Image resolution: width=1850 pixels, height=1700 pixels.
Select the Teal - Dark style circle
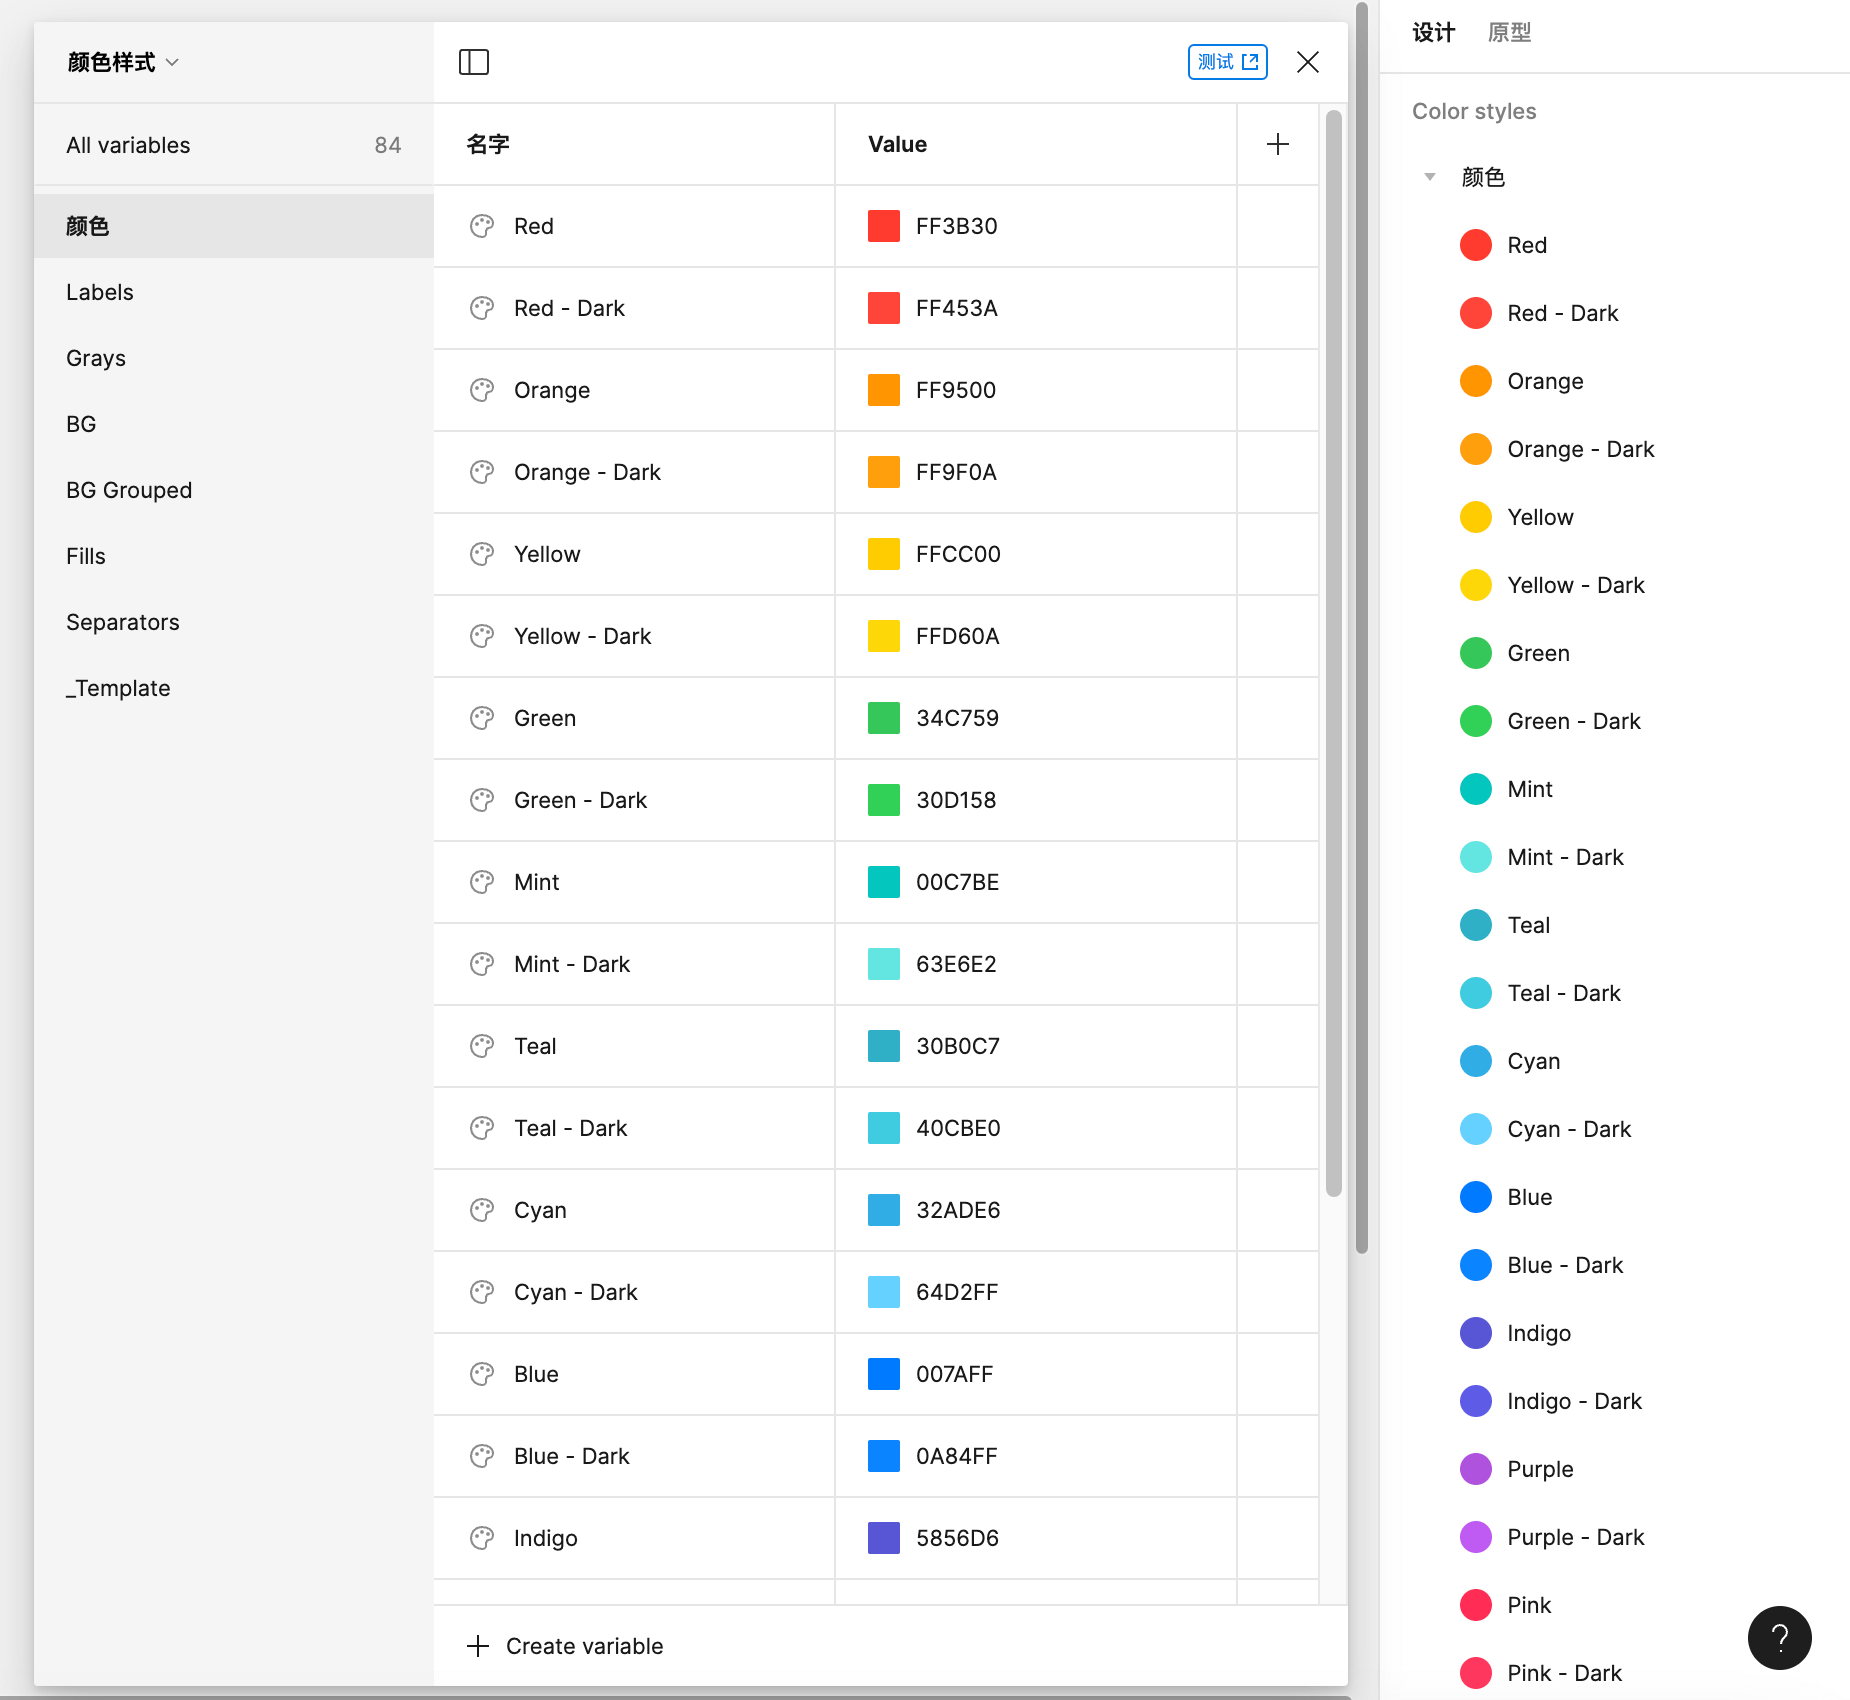(1475, 993)
